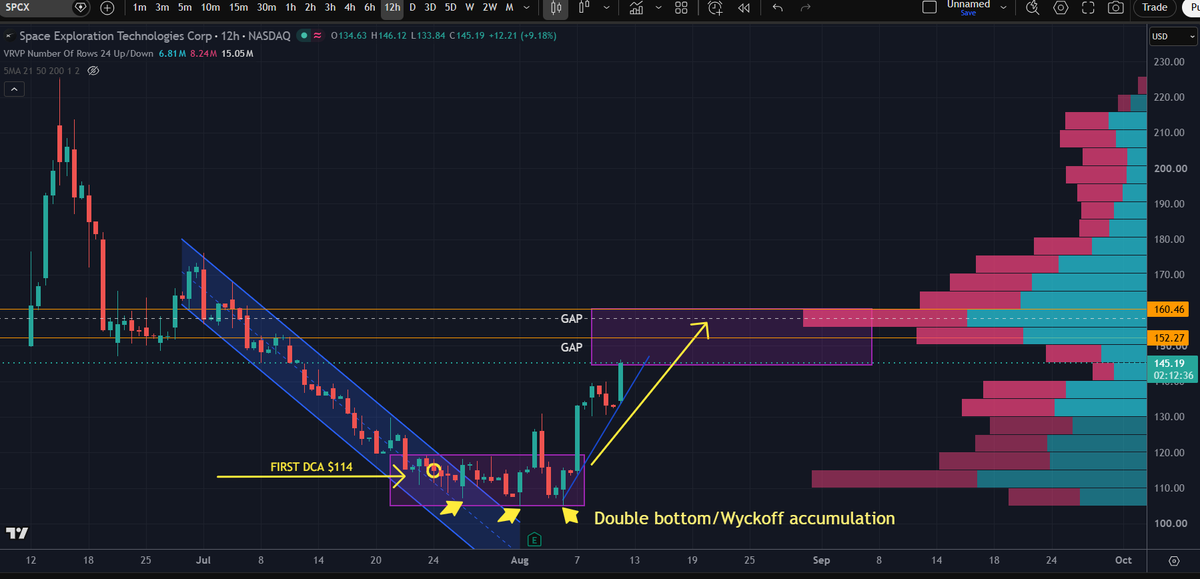Screen dimensions: 1200x579
Task: Open the layout setup square icon
Action: [x=929, y=7]
